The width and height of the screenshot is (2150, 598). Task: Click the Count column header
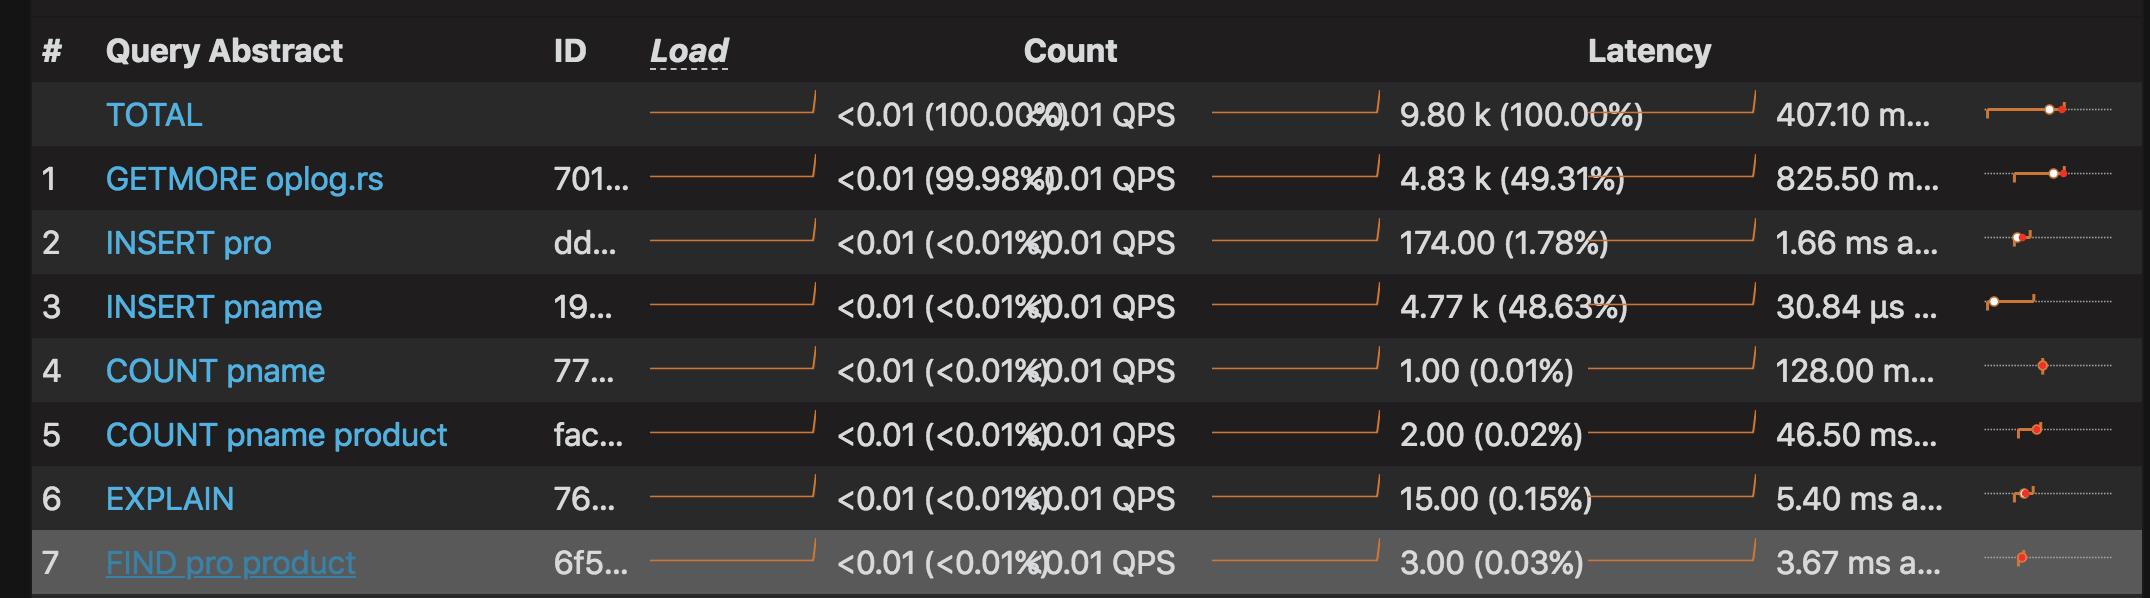(1070, 51)
